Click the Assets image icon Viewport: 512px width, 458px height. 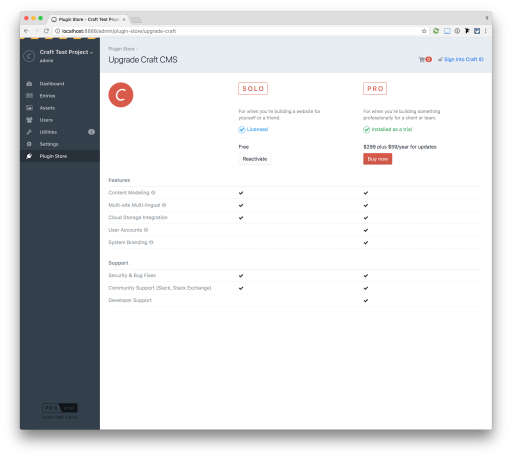click(29, 108)
